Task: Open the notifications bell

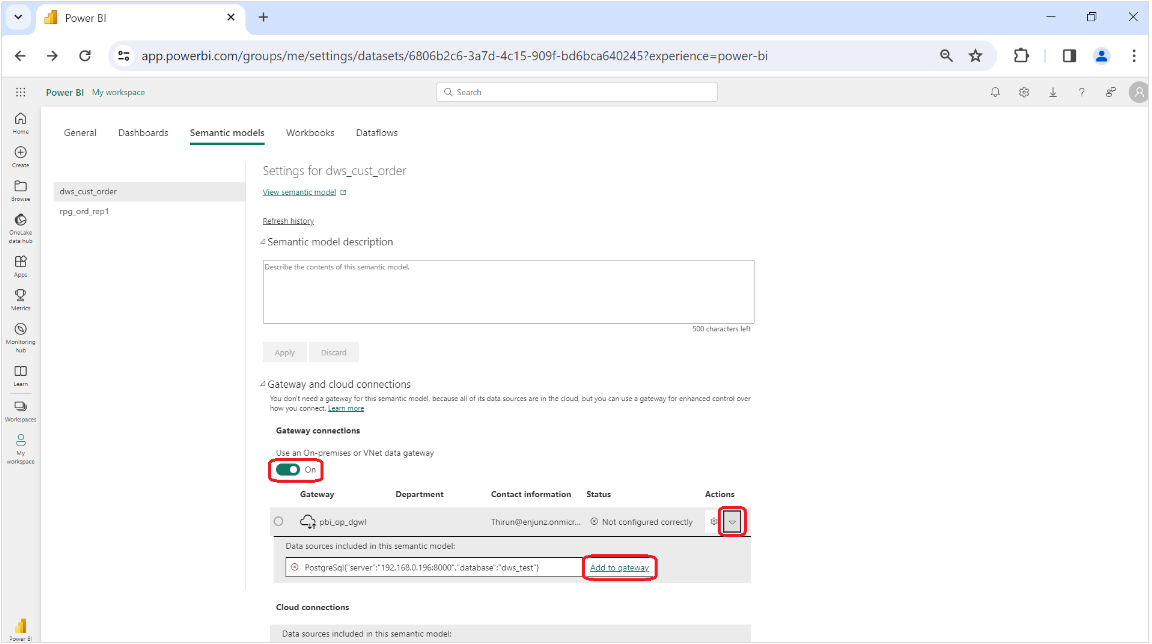Action: click(995, 93)
